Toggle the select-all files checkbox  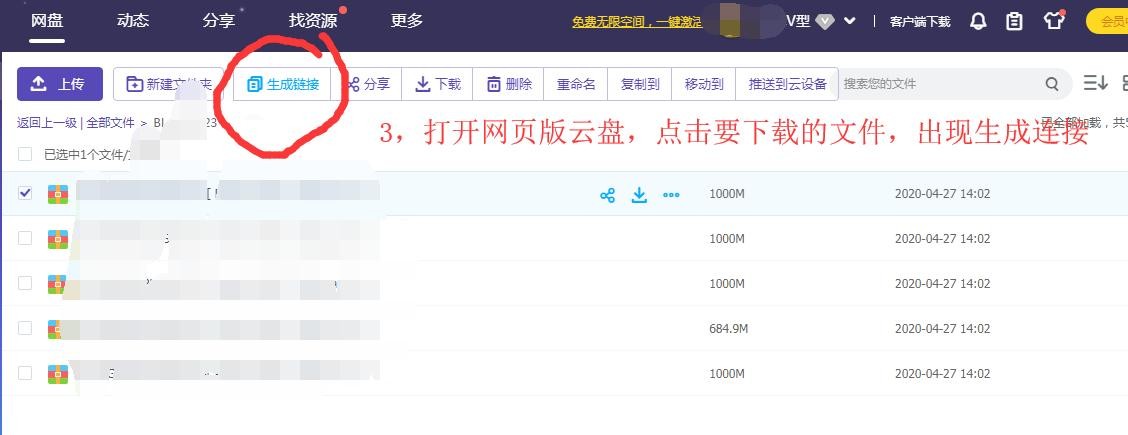point(25,154)
